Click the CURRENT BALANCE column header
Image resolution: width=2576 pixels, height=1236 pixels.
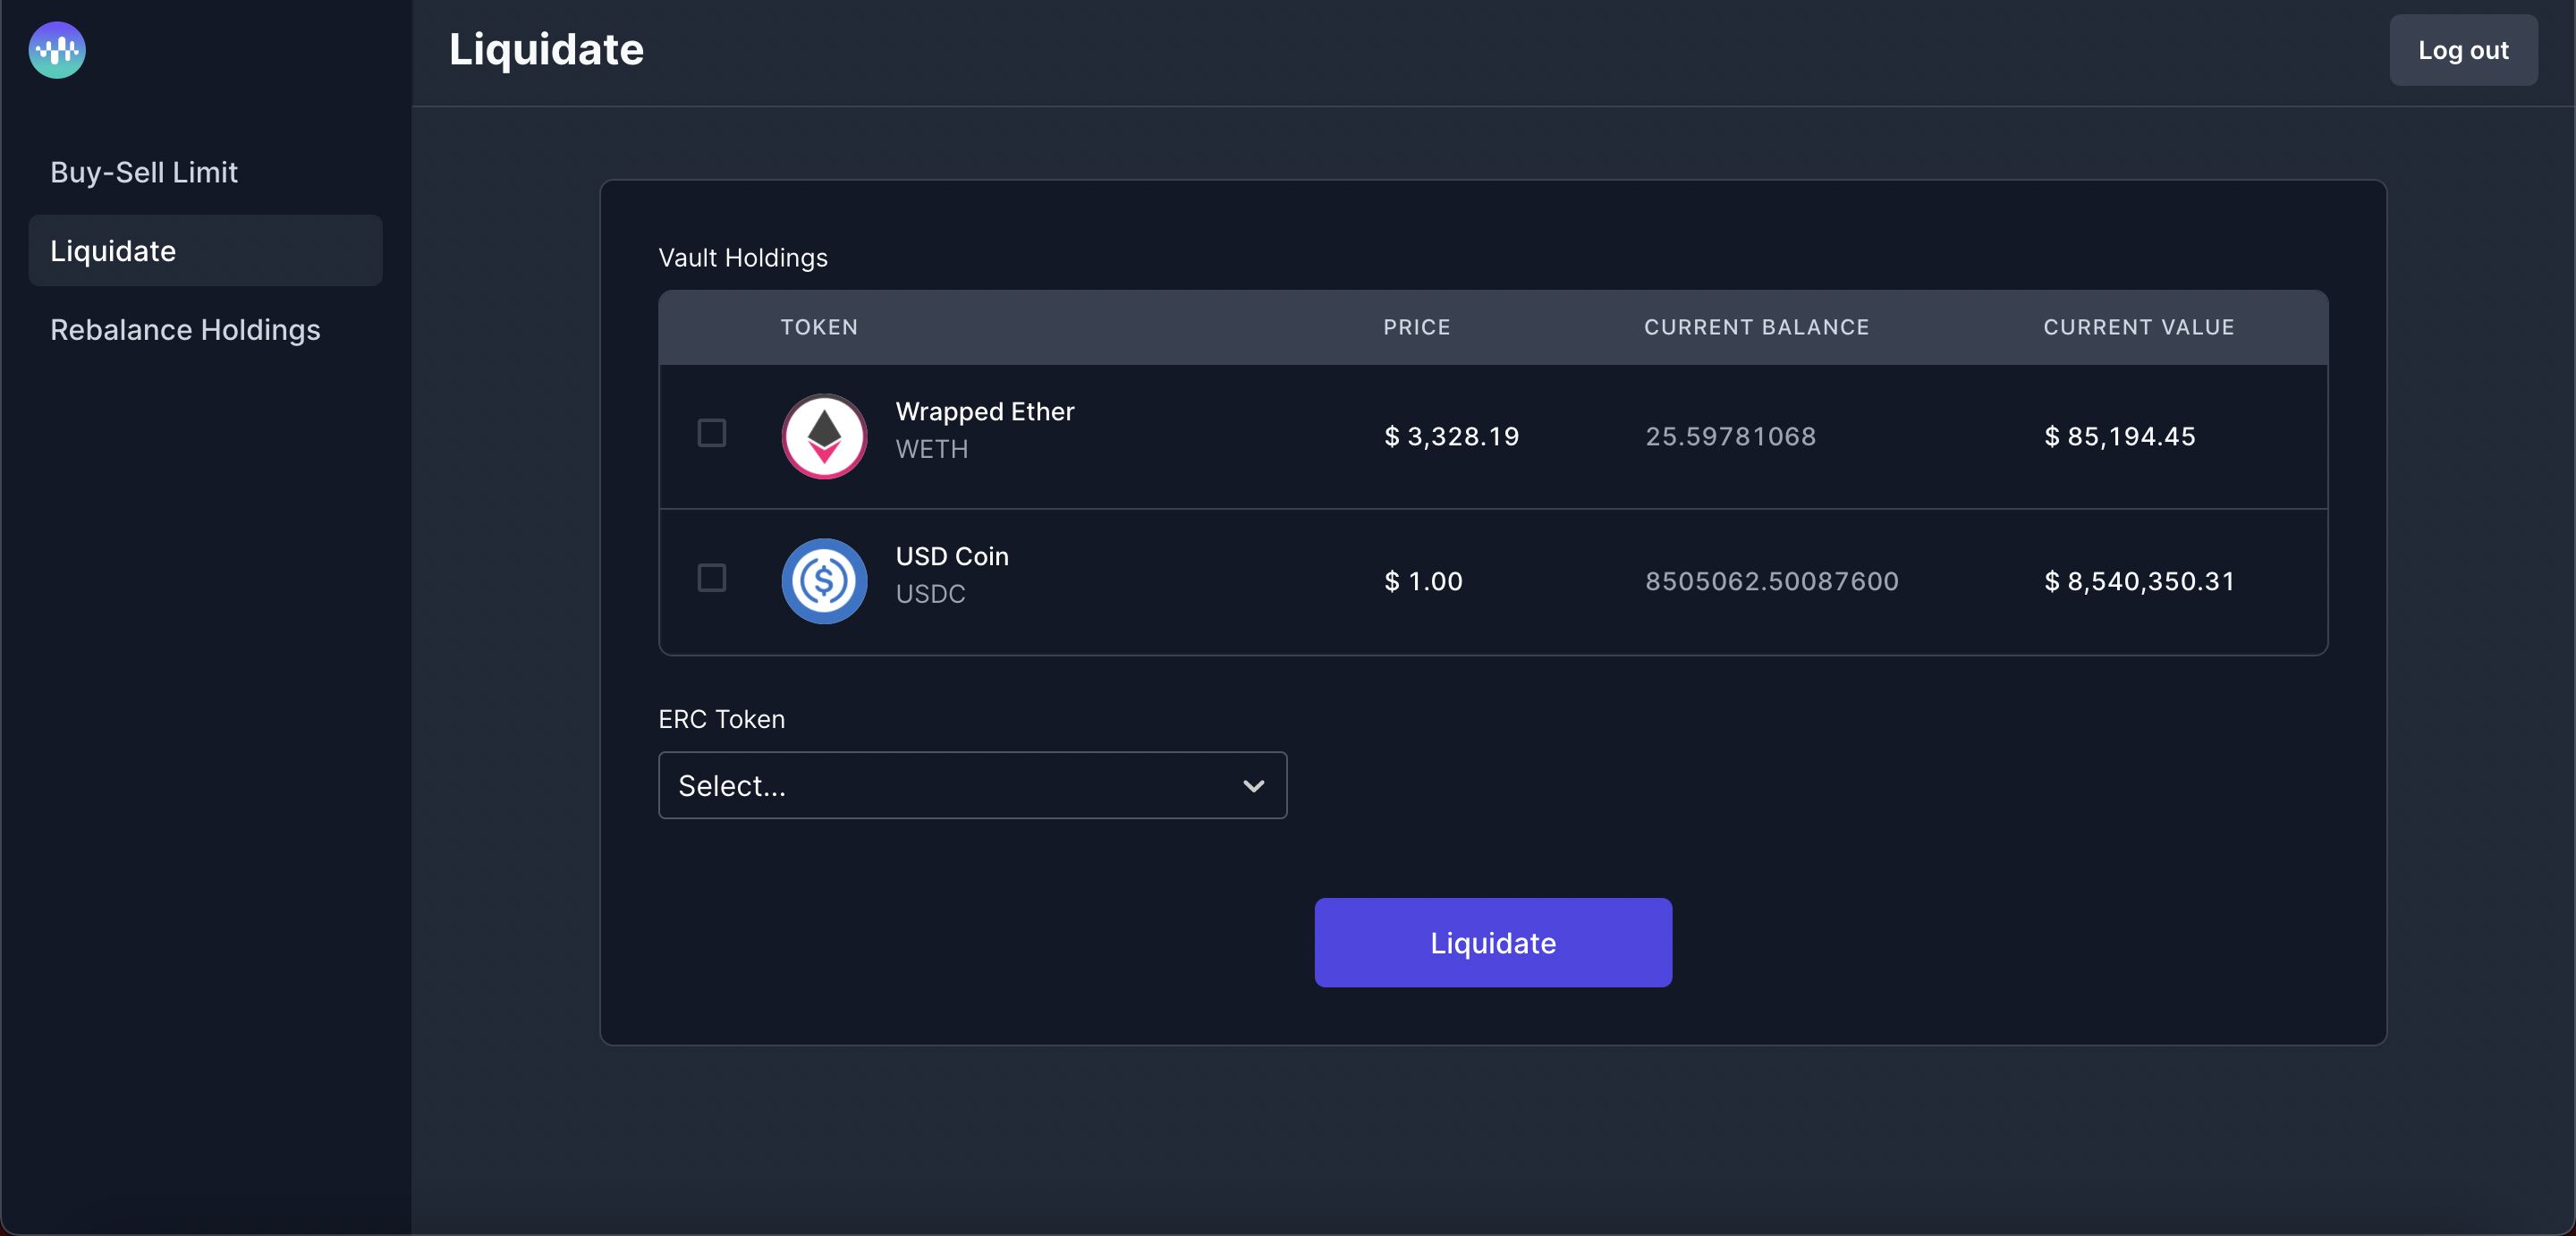click(x=1756, y=327)
